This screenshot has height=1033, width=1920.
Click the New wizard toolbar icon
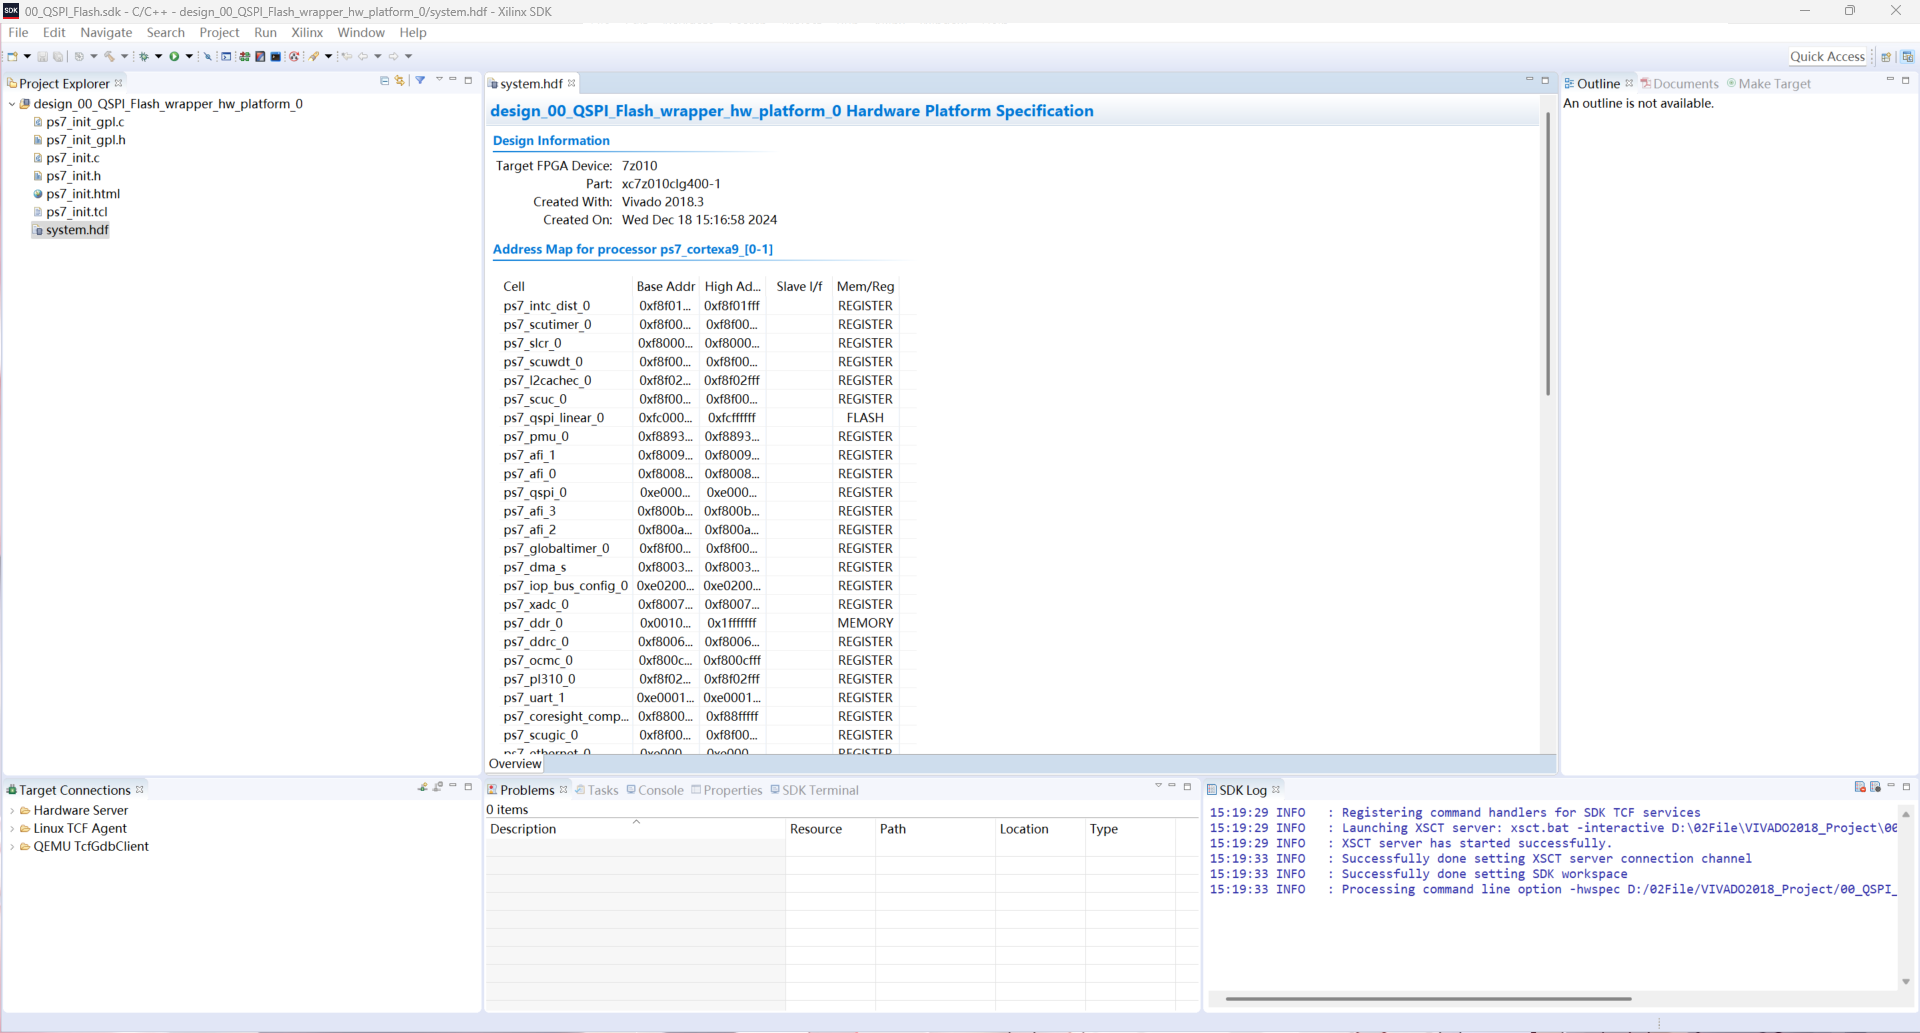click(x=12, y=57)
